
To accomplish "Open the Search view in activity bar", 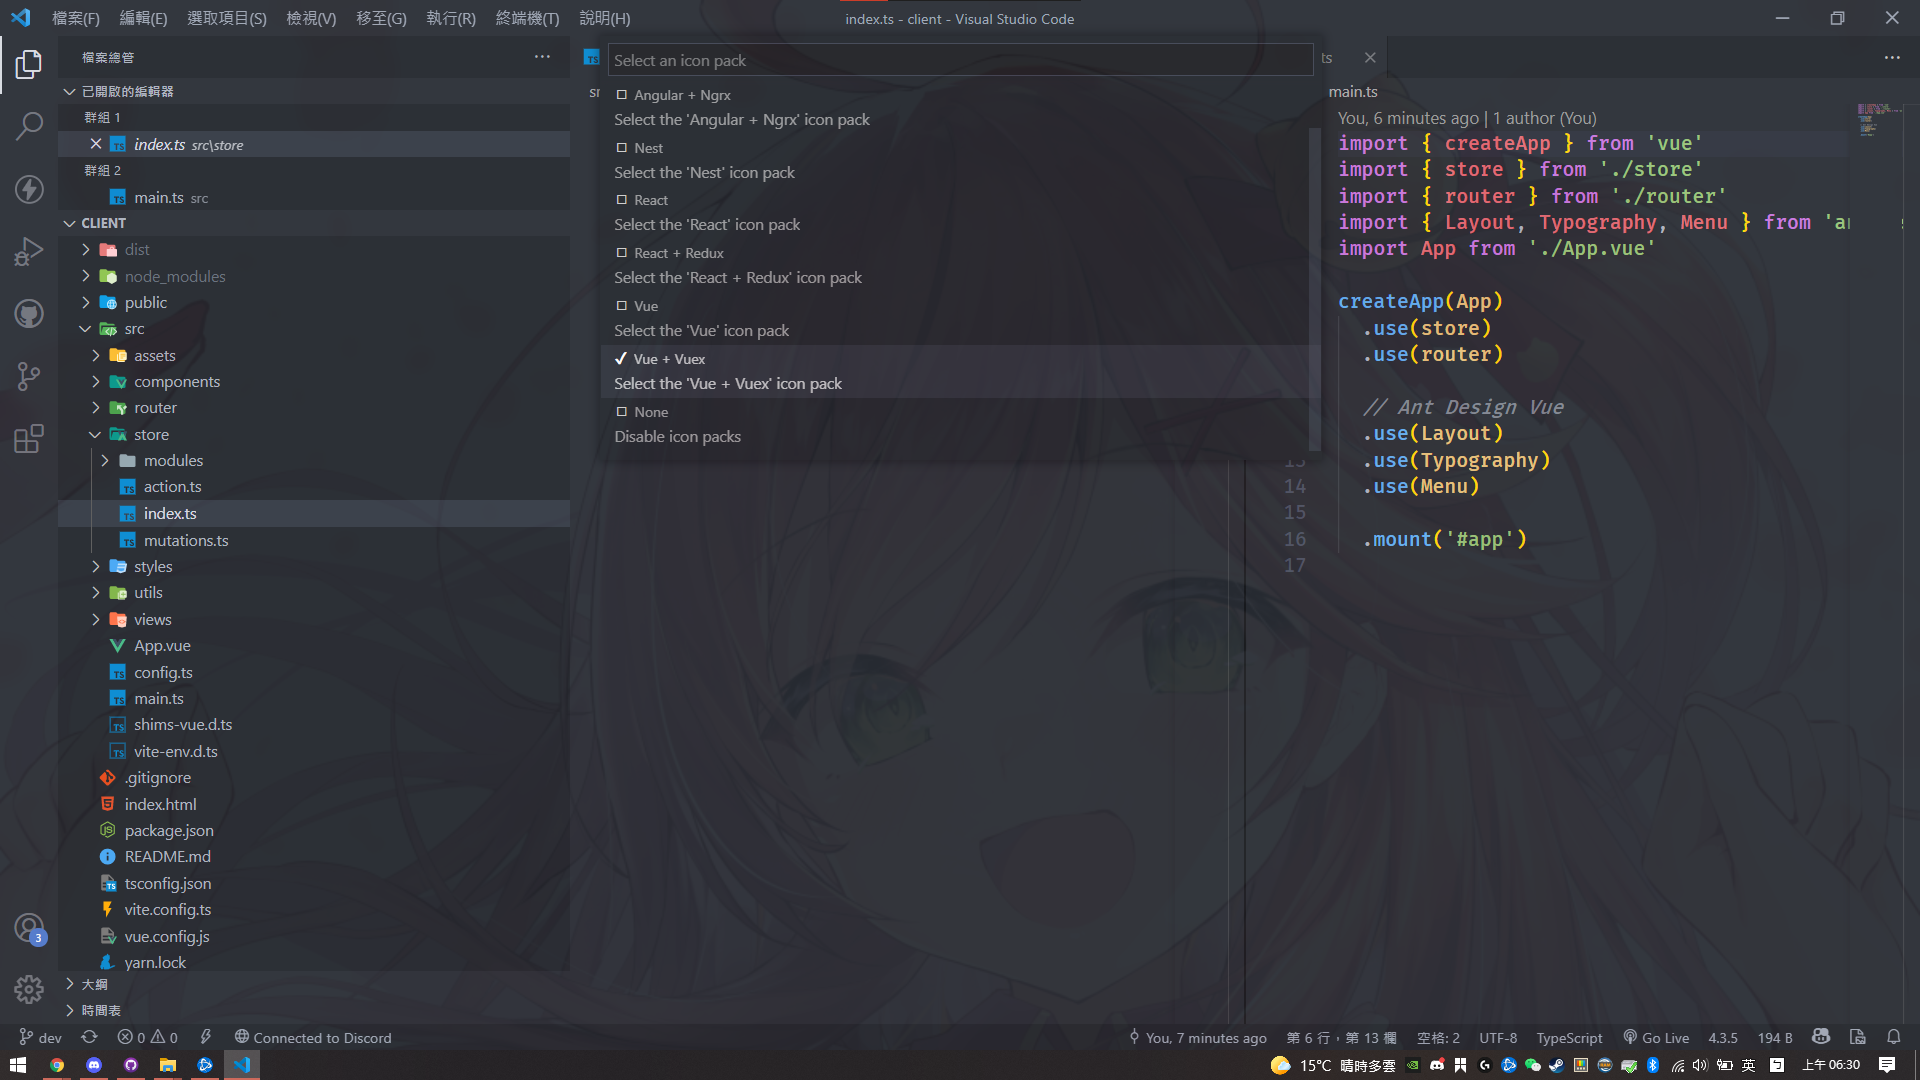I will (29, 126).
